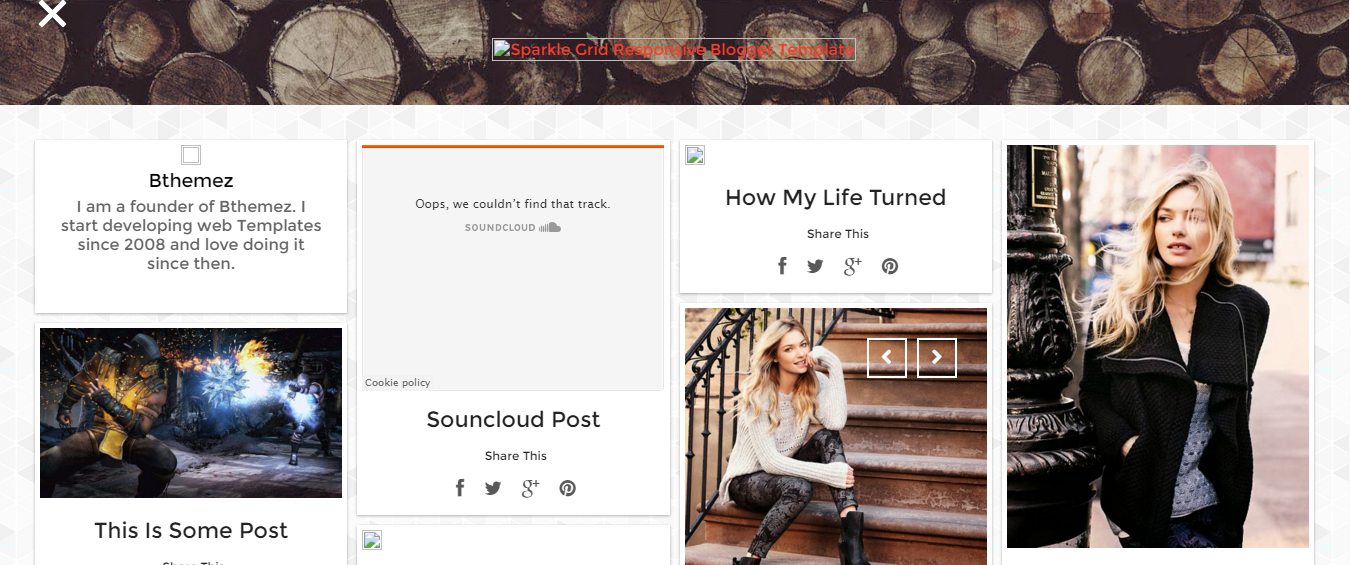Image resolution: width=1350 pixels, height=565 pixels.
Task: Share Souncloud Post on Pinterest
Action: pyautogui.click(x=567, y=488)
